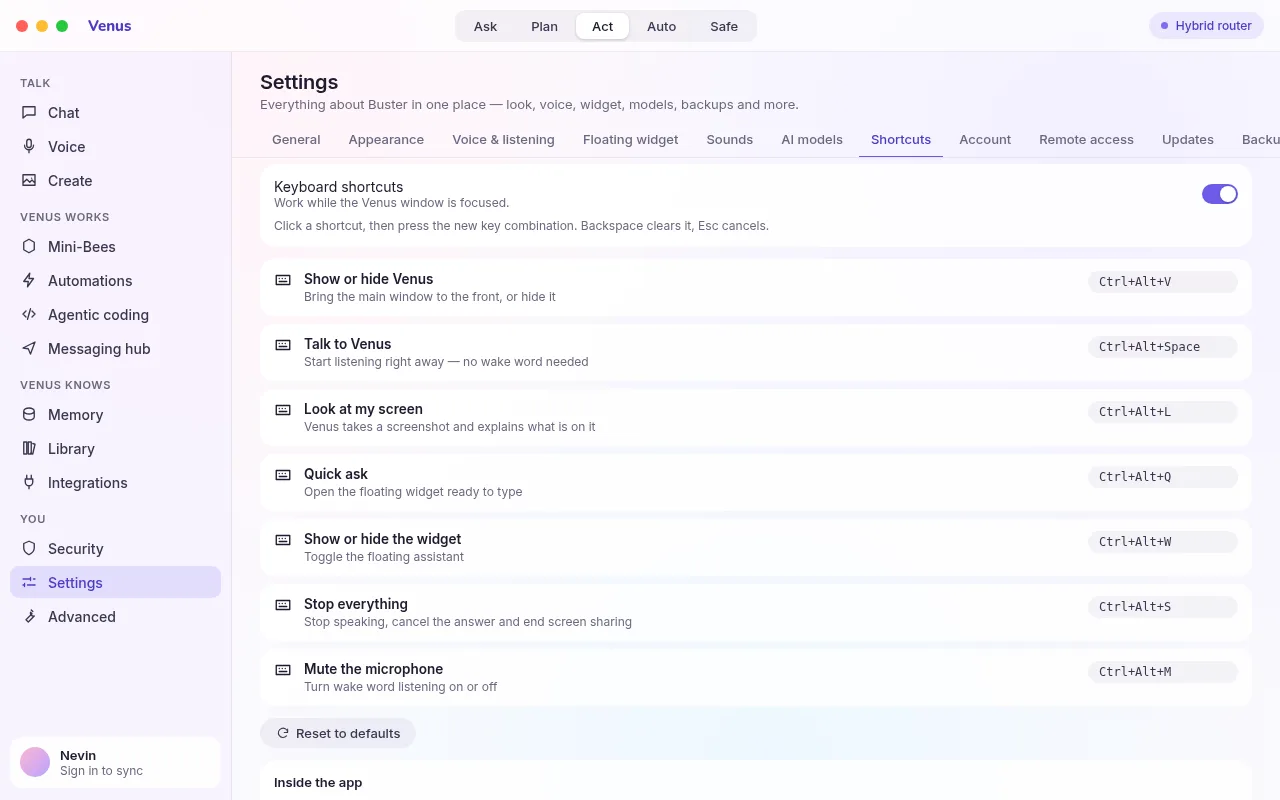The height and width of the screenshot is (800, 1280).
Task: Click the Settings sliders icon in sidebar
Action: 29,583
